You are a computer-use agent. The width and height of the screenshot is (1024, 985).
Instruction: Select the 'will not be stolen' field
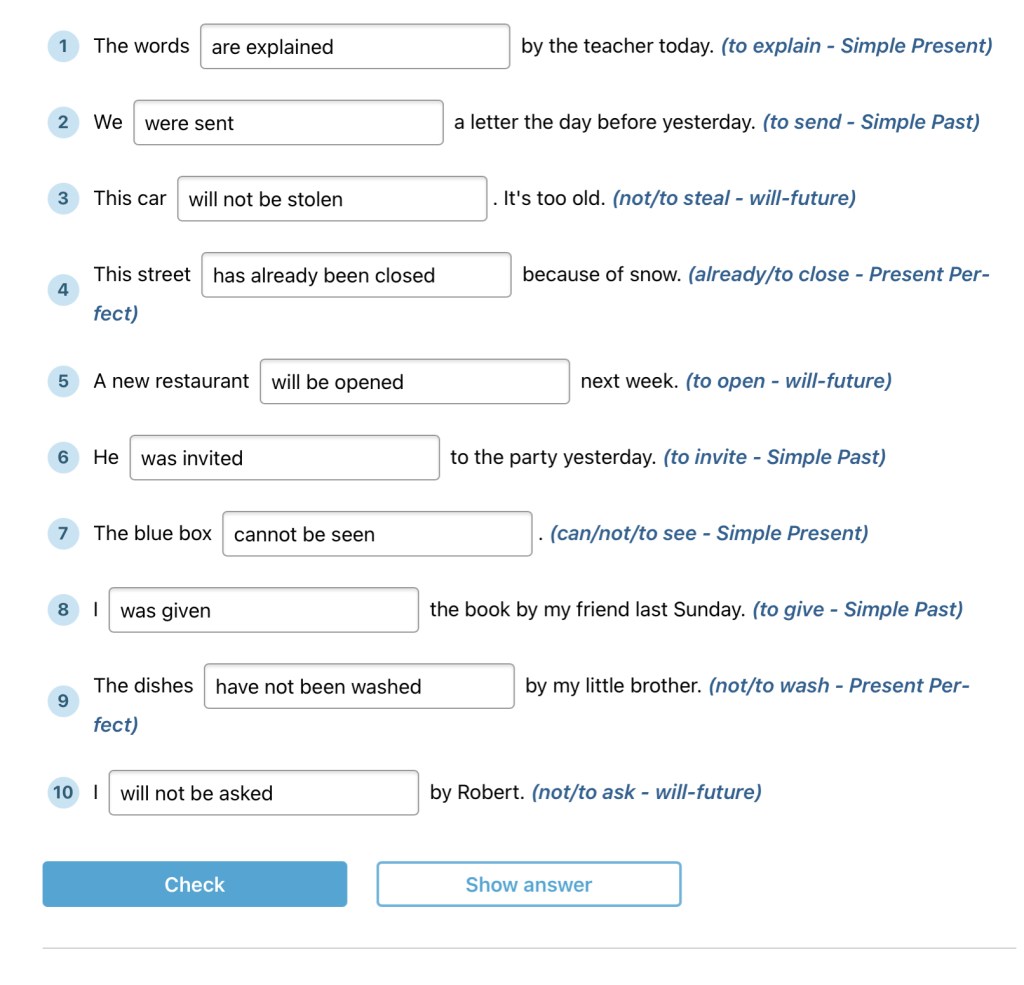[x=332, y=199]
